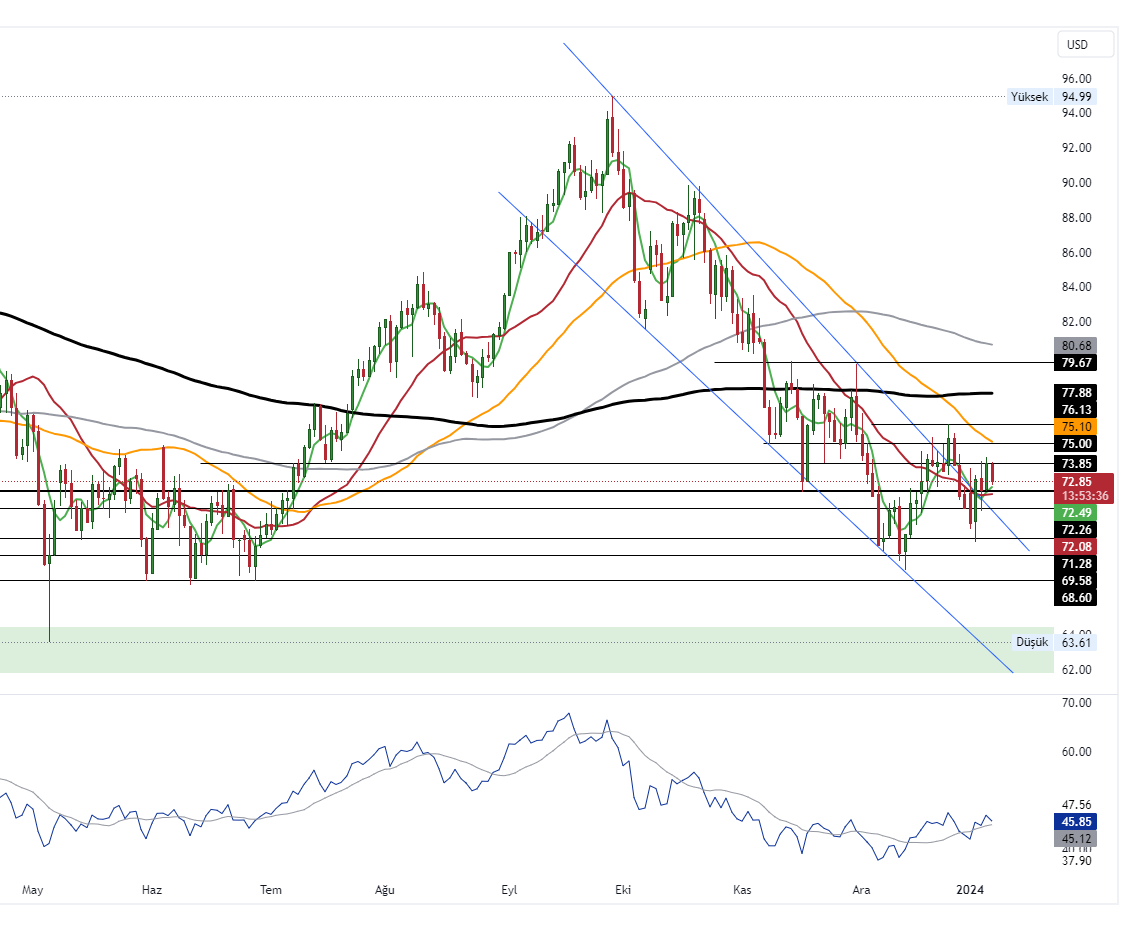
Task: Click the gray 80.68 moving average label
Action: (1076, 345)
